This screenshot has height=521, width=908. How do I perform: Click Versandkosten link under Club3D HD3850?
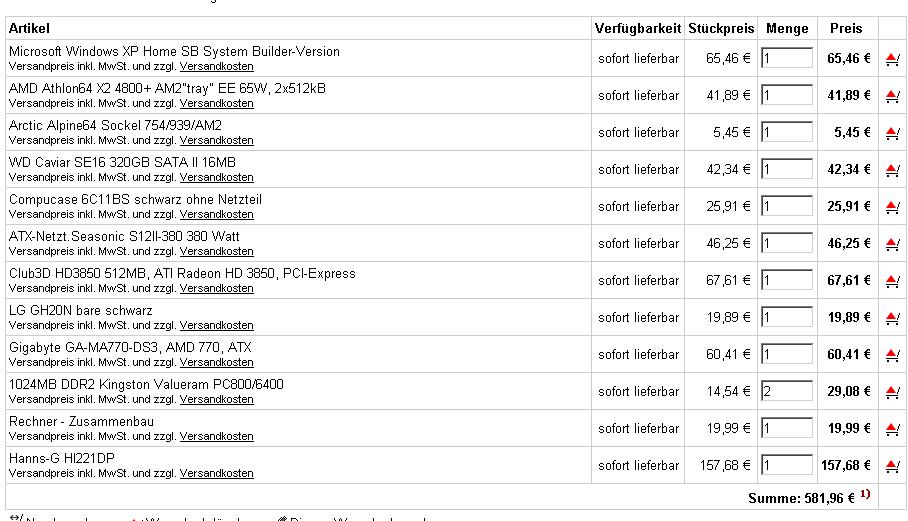pos(216,288)
